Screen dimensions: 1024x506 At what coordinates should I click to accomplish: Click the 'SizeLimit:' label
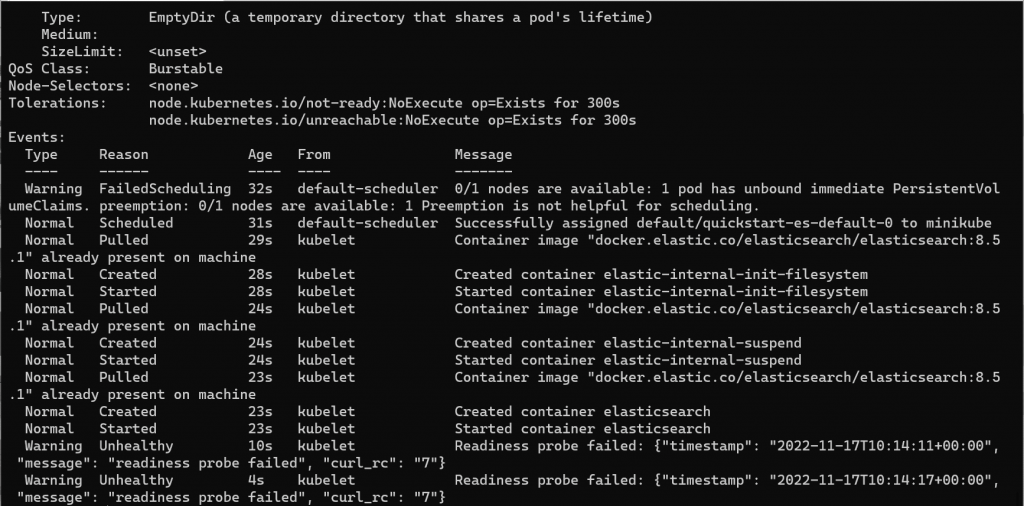[x=82, y=52]
